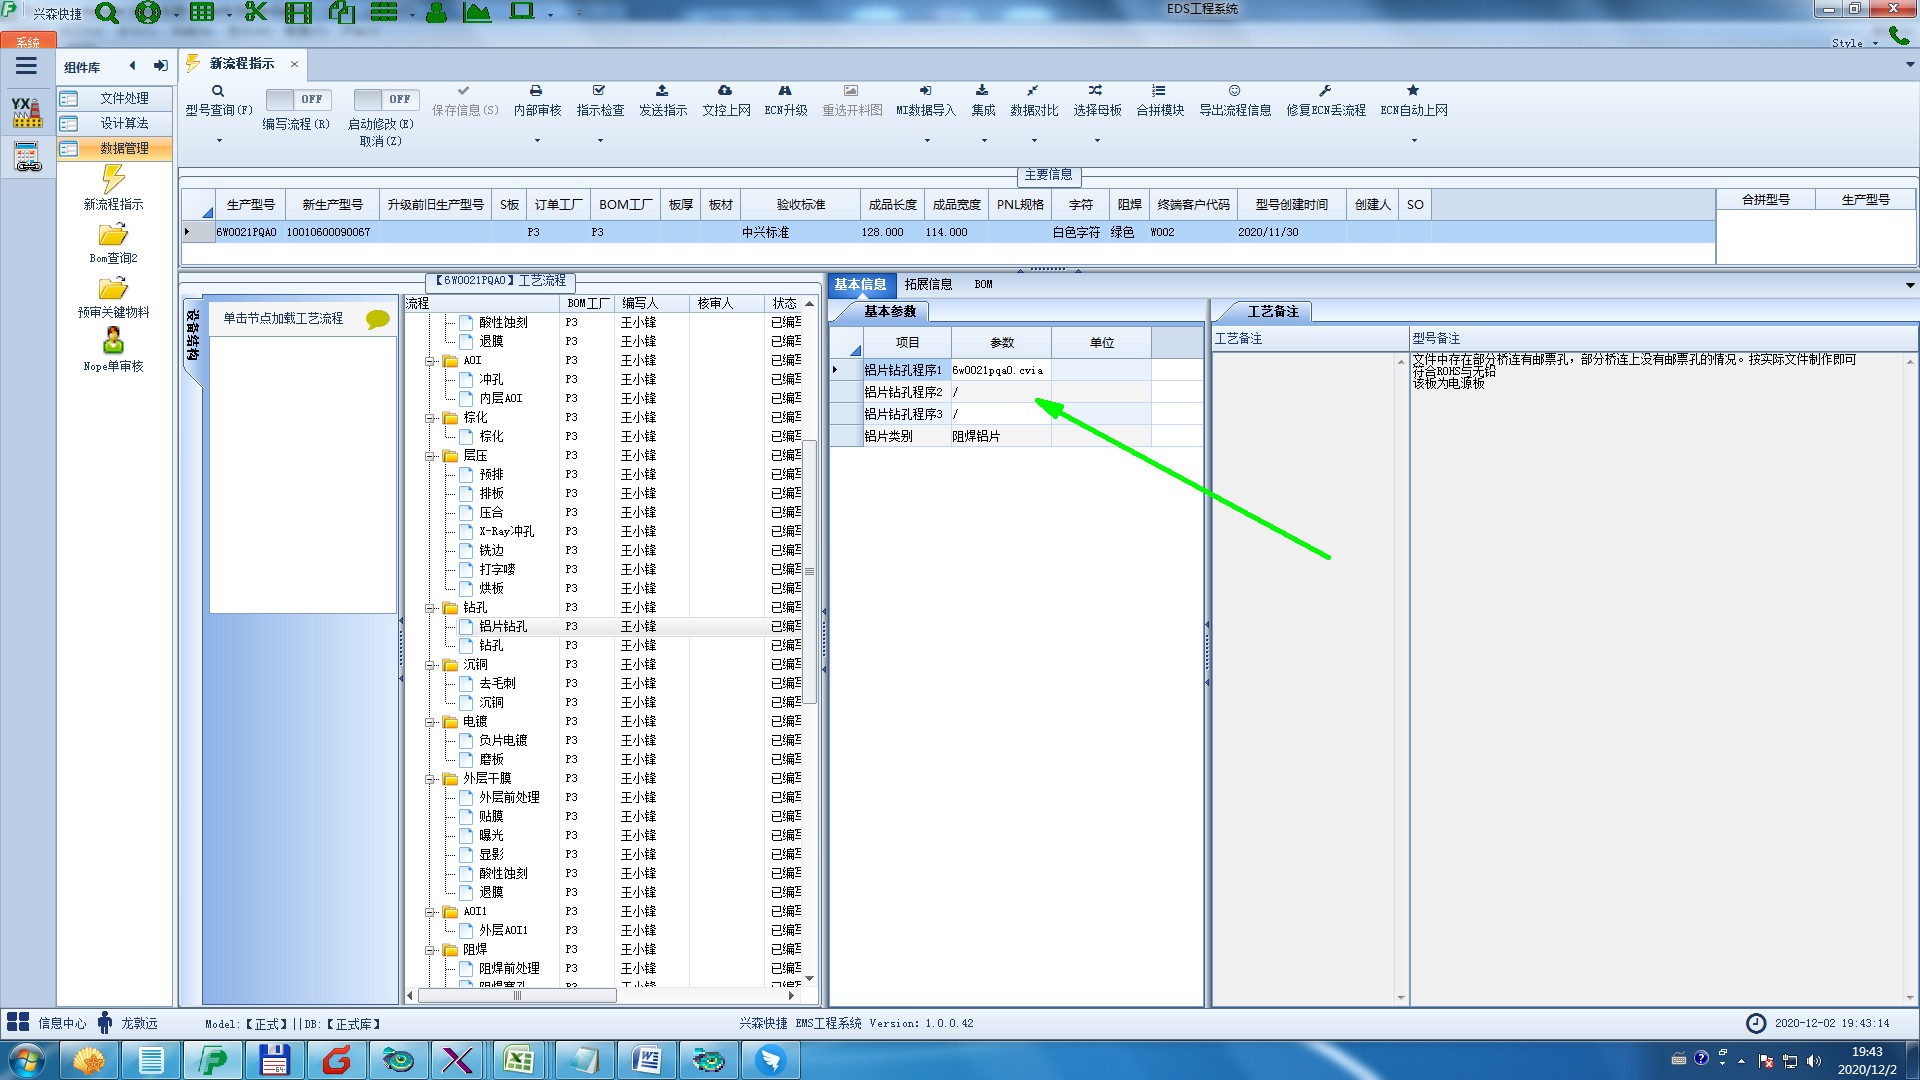The image size is (1920, 1080).
Task: Collapse the 钻孔 tree folder
Action: [430, 608]
